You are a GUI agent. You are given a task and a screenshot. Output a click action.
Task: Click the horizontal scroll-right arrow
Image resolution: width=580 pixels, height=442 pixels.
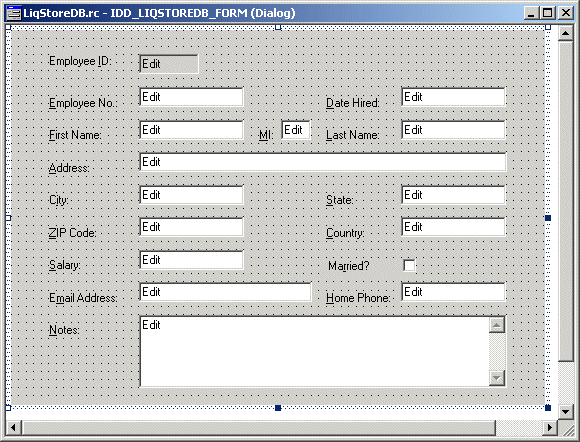(550, 428)
